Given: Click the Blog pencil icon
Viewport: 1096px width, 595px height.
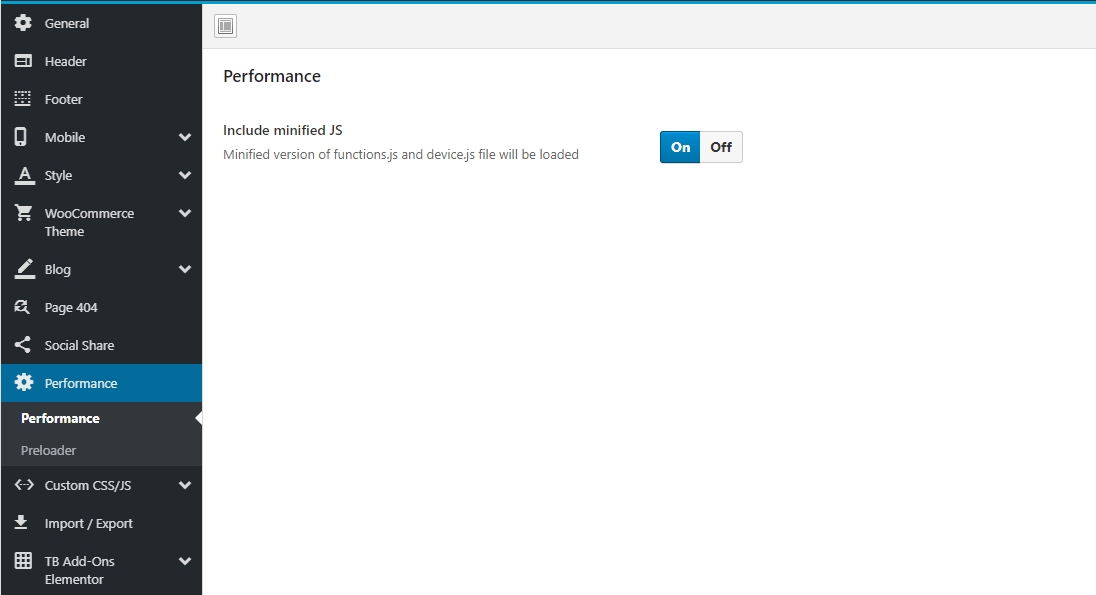Looking at the screenshot, I should pyautogui.click(x=24, y=269).
